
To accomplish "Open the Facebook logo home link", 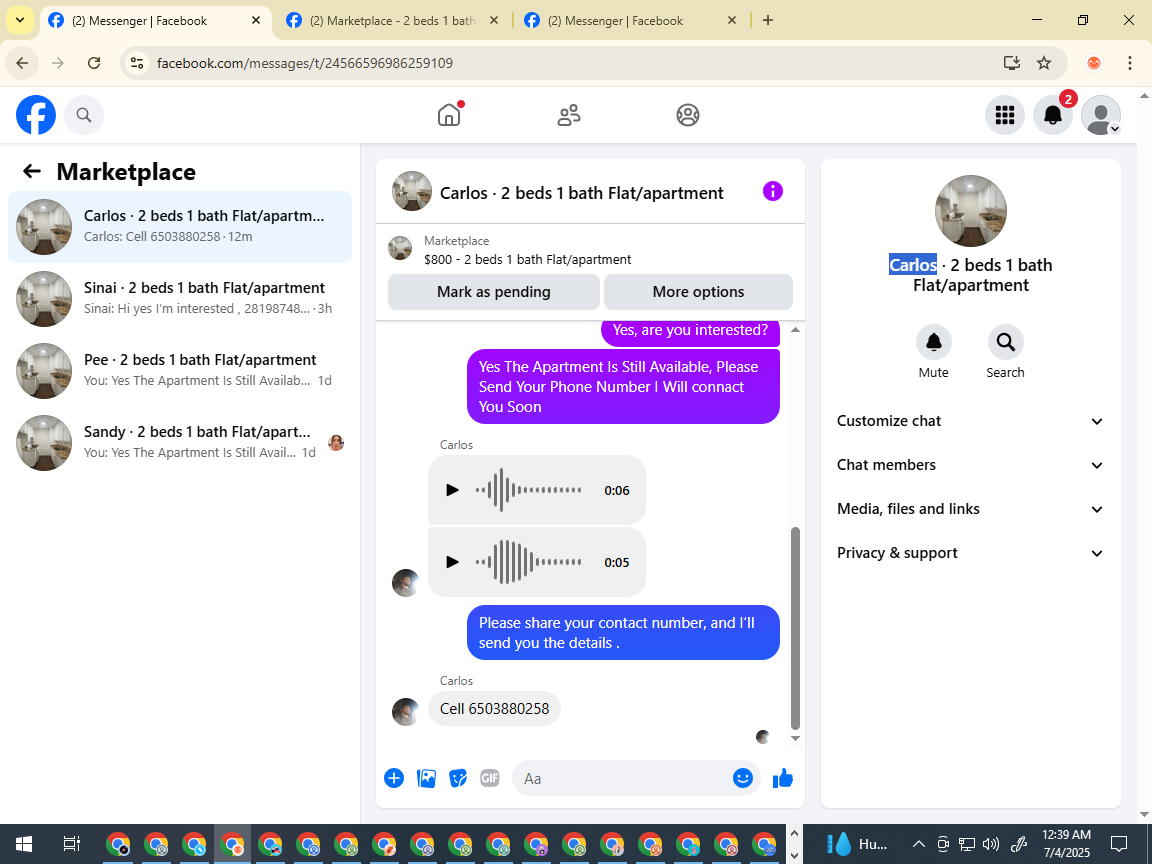I will [x=36, y=115].
